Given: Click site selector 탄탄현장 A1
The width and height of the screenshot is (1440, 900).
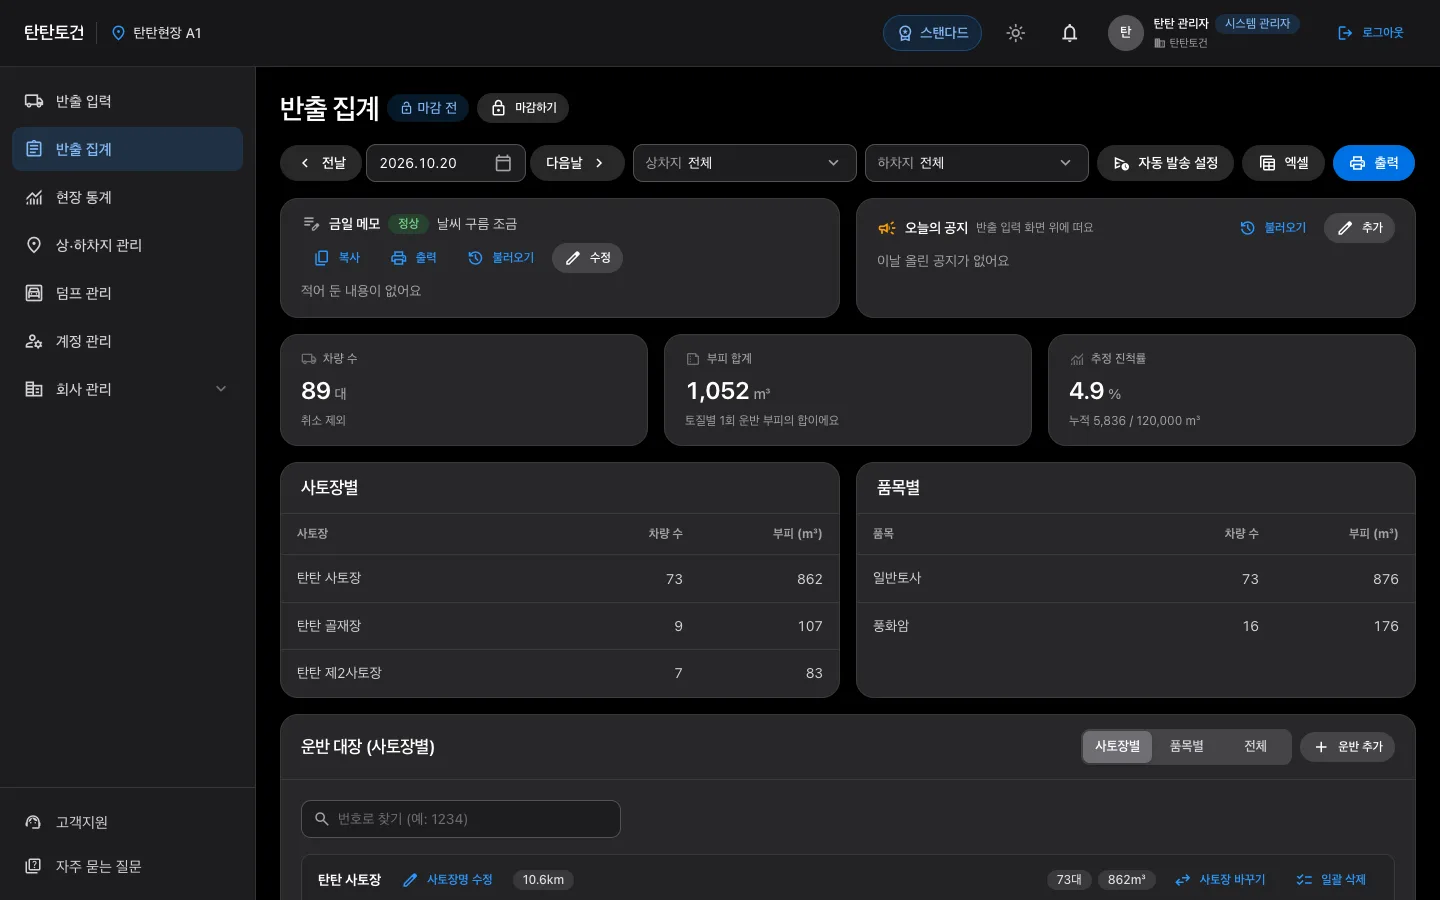Looking at the screenshot, I should pyautogui.click(x=156, y=33).
